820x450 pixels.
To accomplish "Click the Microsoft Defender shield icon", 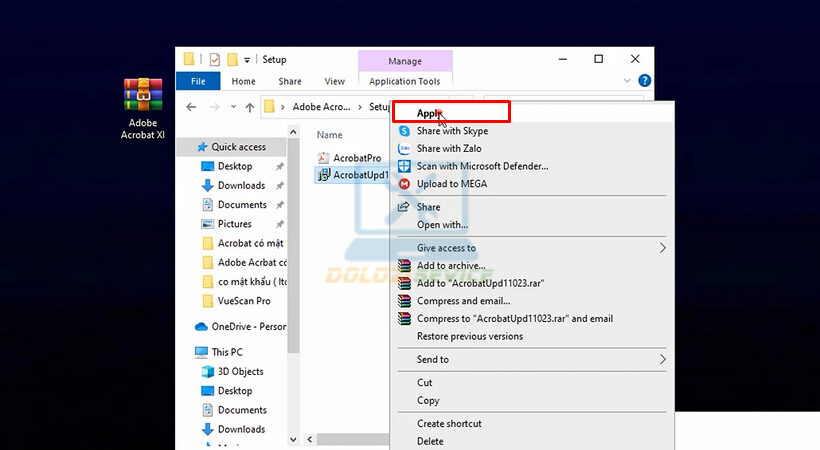I will point(404,166).
